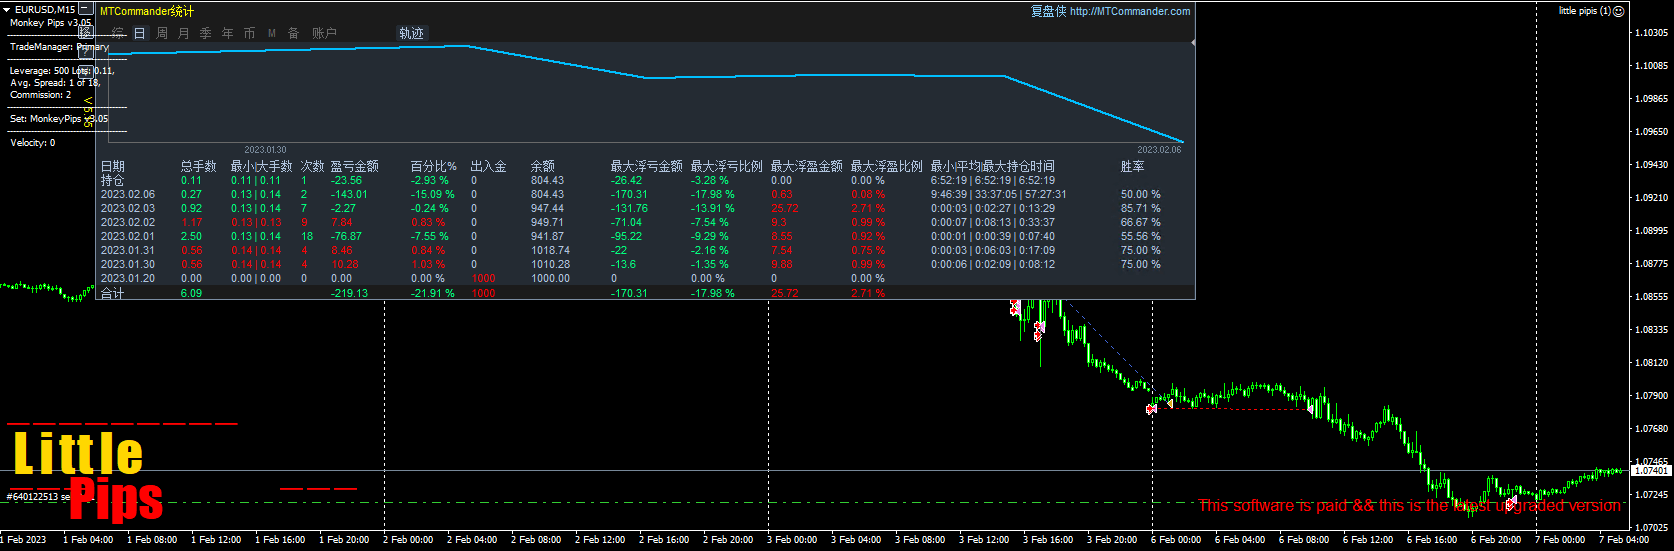Switch statistics to 周 (weekly) view
This screenshot has width=1674, height=551.
162,33
